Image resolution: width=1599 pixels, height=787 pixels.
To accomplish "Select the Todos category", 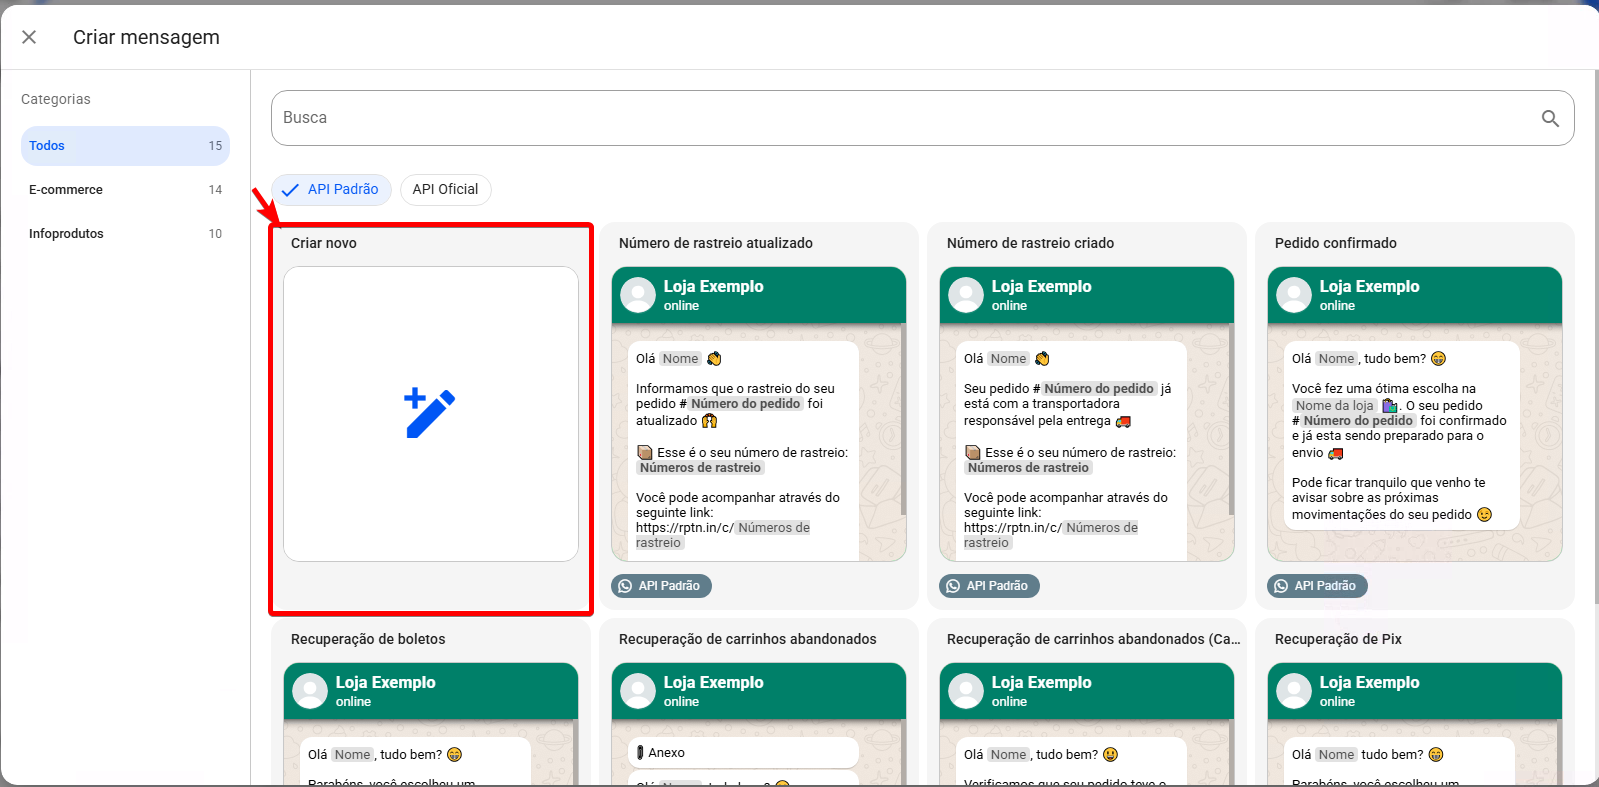I will [x=125, y=146].
